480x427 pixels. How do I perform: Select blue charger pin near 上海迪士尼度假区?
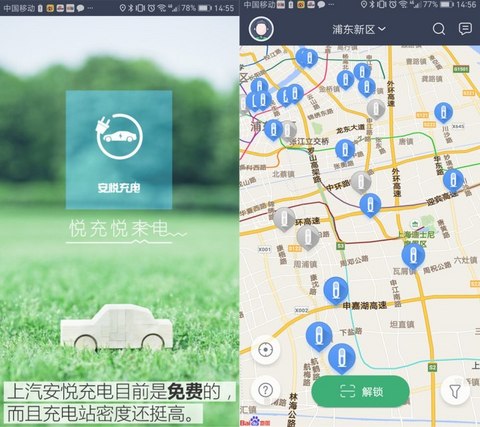[x=413, y=256]
